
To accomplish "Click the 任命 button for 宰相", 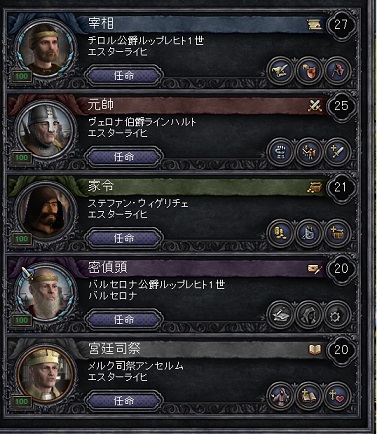I will coord(124,76).
